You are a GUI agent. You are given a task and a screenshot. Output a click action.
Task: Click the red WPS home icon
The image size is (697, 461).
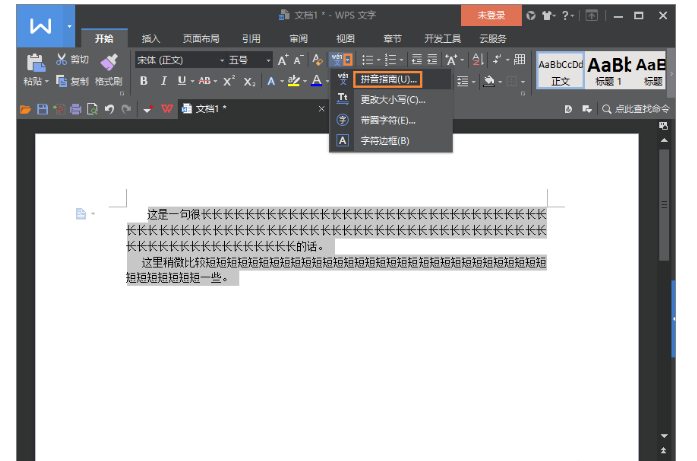[x=167, y=109]
